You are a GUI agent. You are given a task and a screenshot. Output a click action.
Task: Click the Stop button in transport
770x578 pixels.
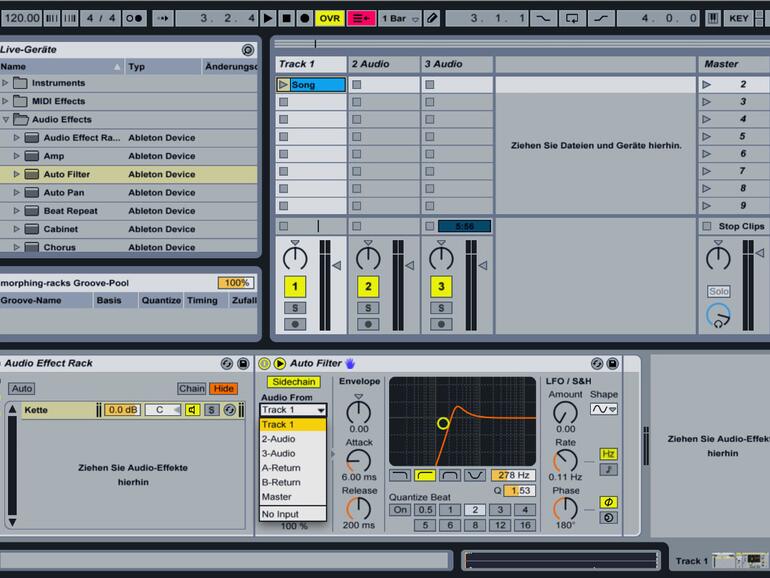(x=286, y=18)
